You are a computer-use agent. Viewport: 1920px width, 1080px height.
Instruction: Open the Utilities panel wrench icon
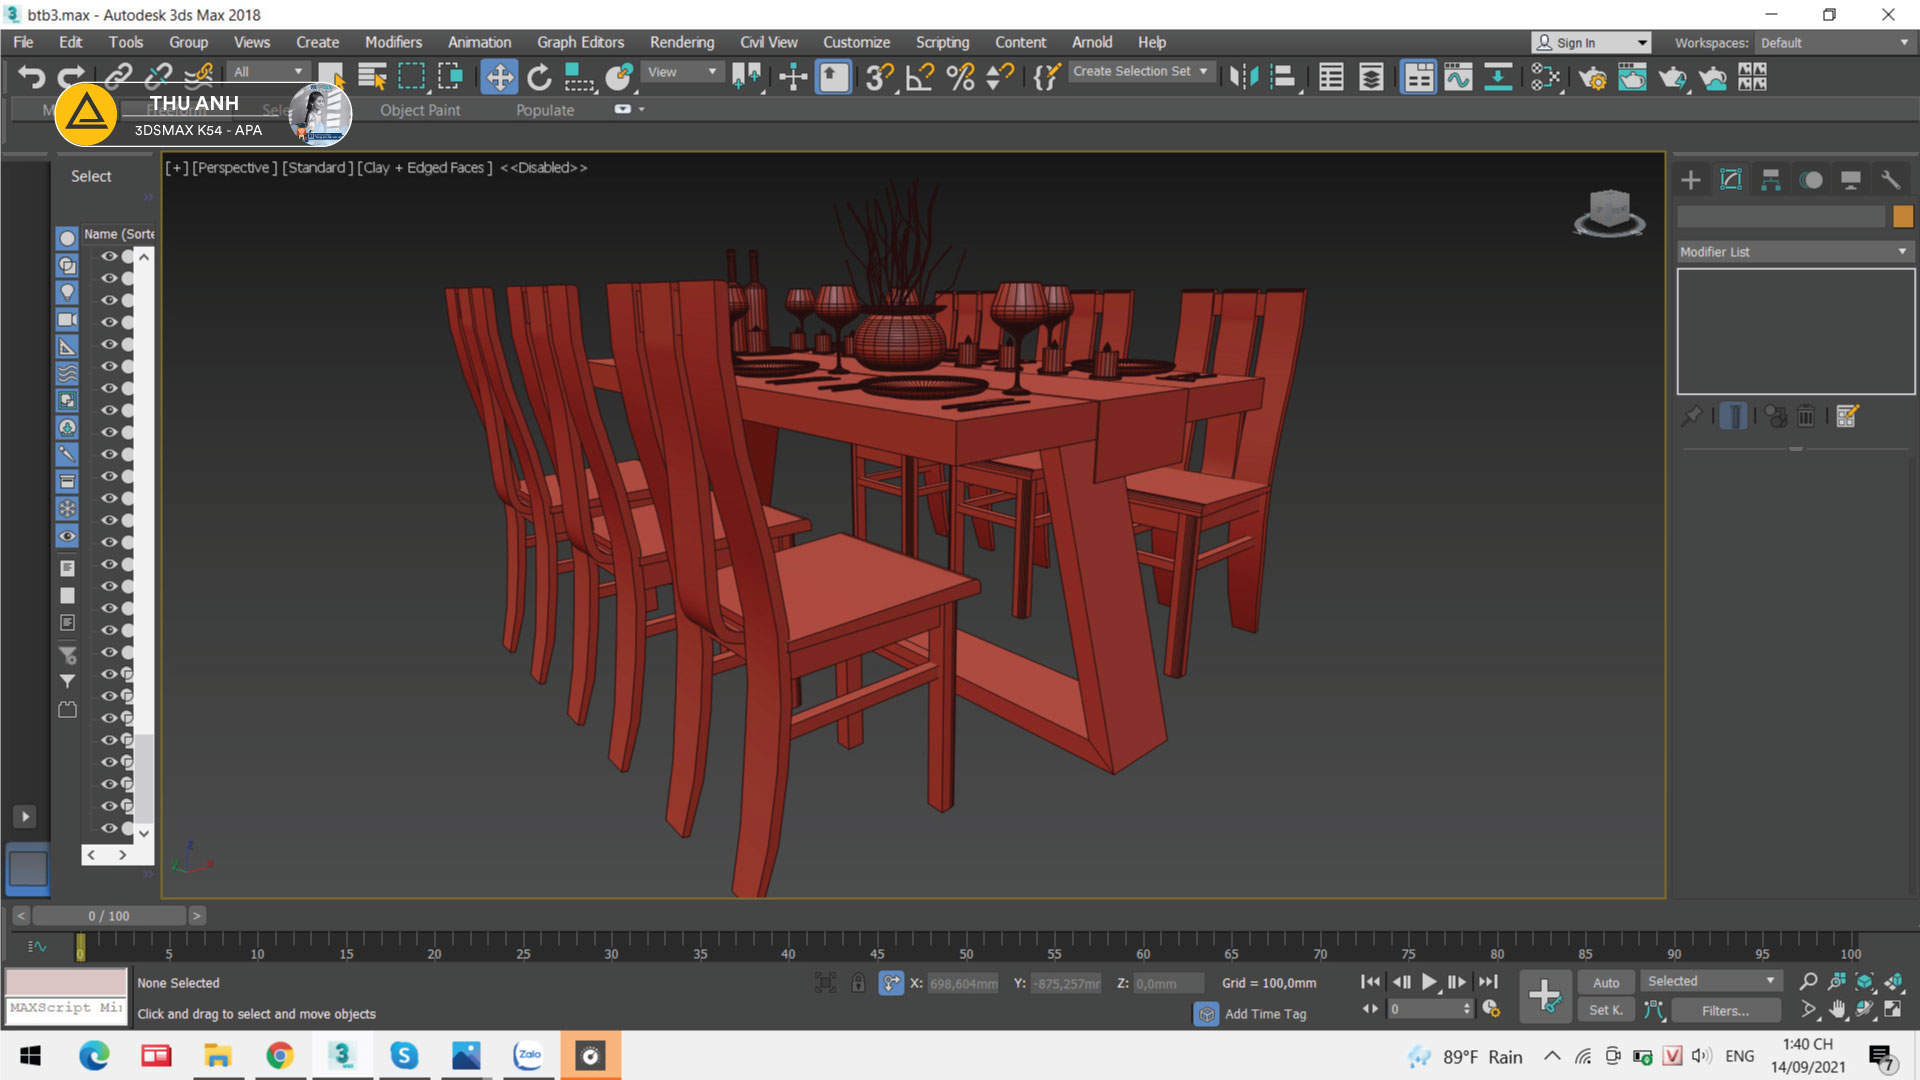coord(1890,180)
